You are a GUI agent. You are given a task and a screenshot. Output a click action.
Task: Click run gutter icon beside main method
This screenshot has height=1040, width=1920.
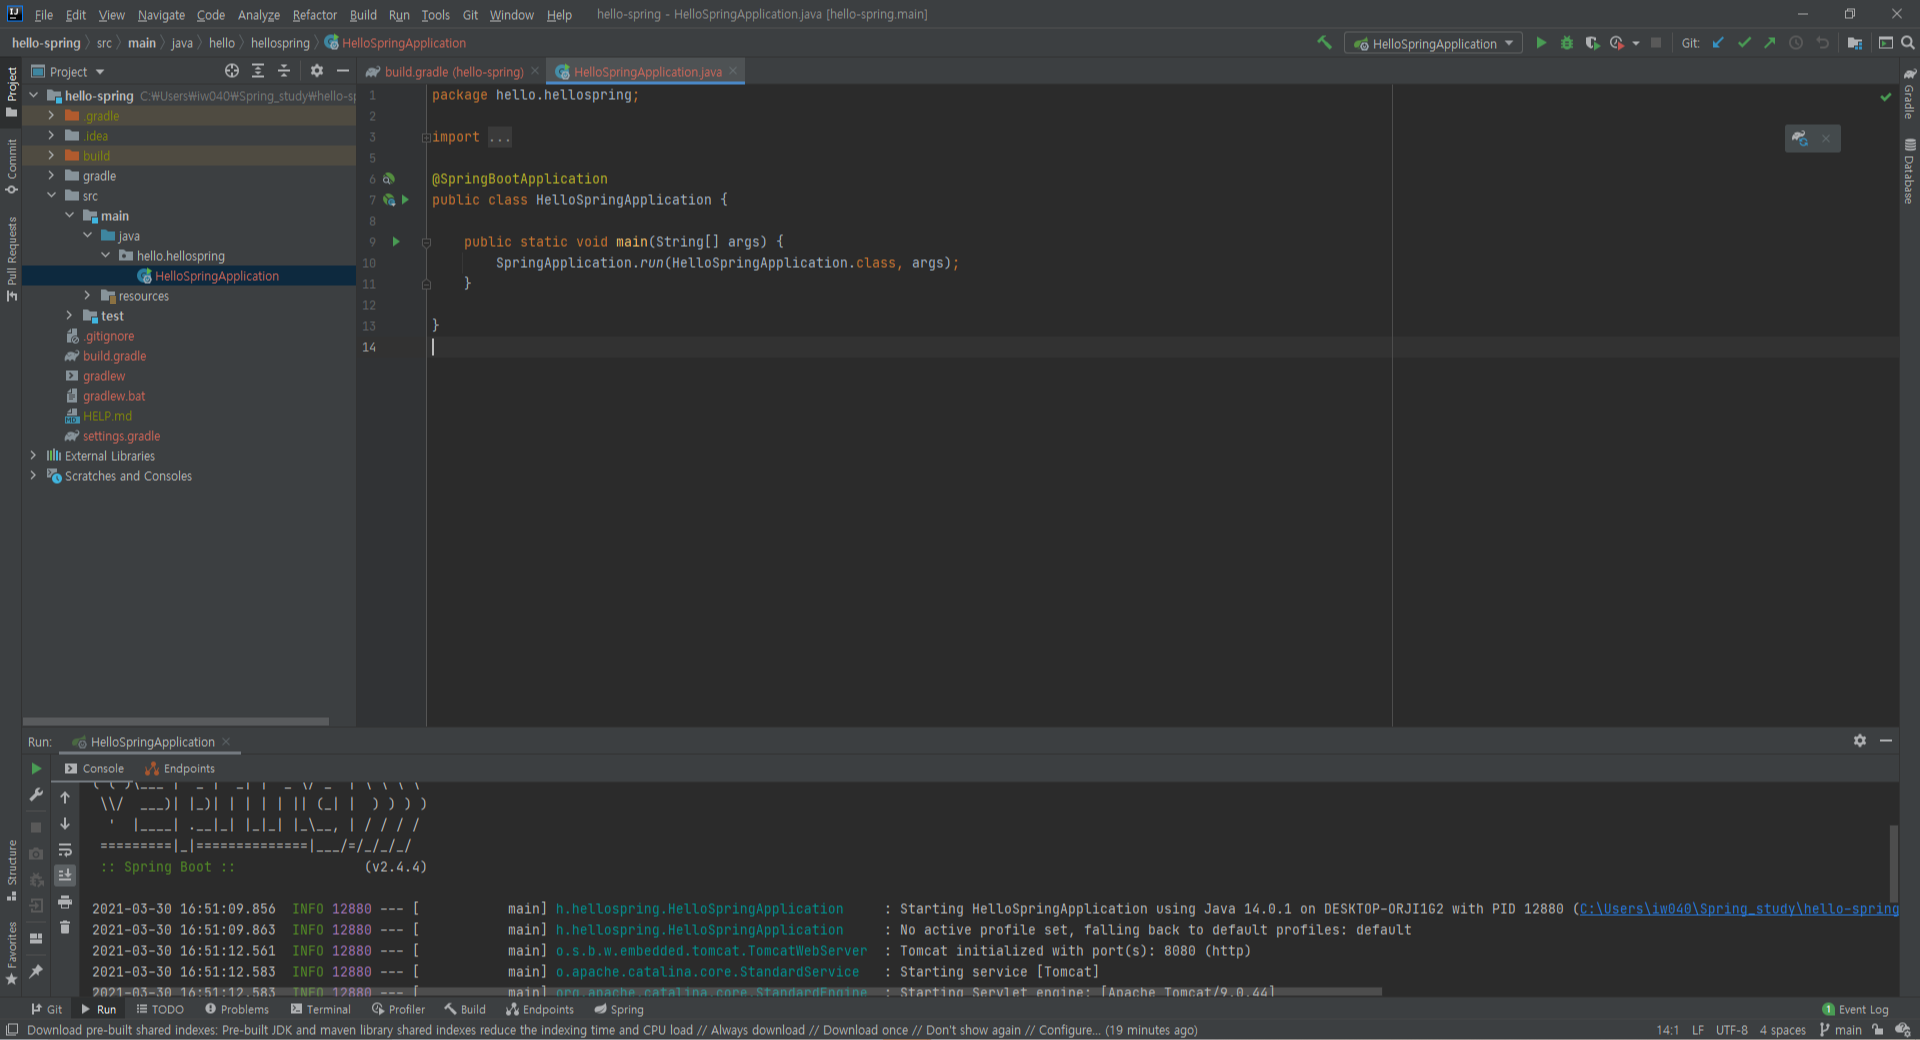point(396,242)
